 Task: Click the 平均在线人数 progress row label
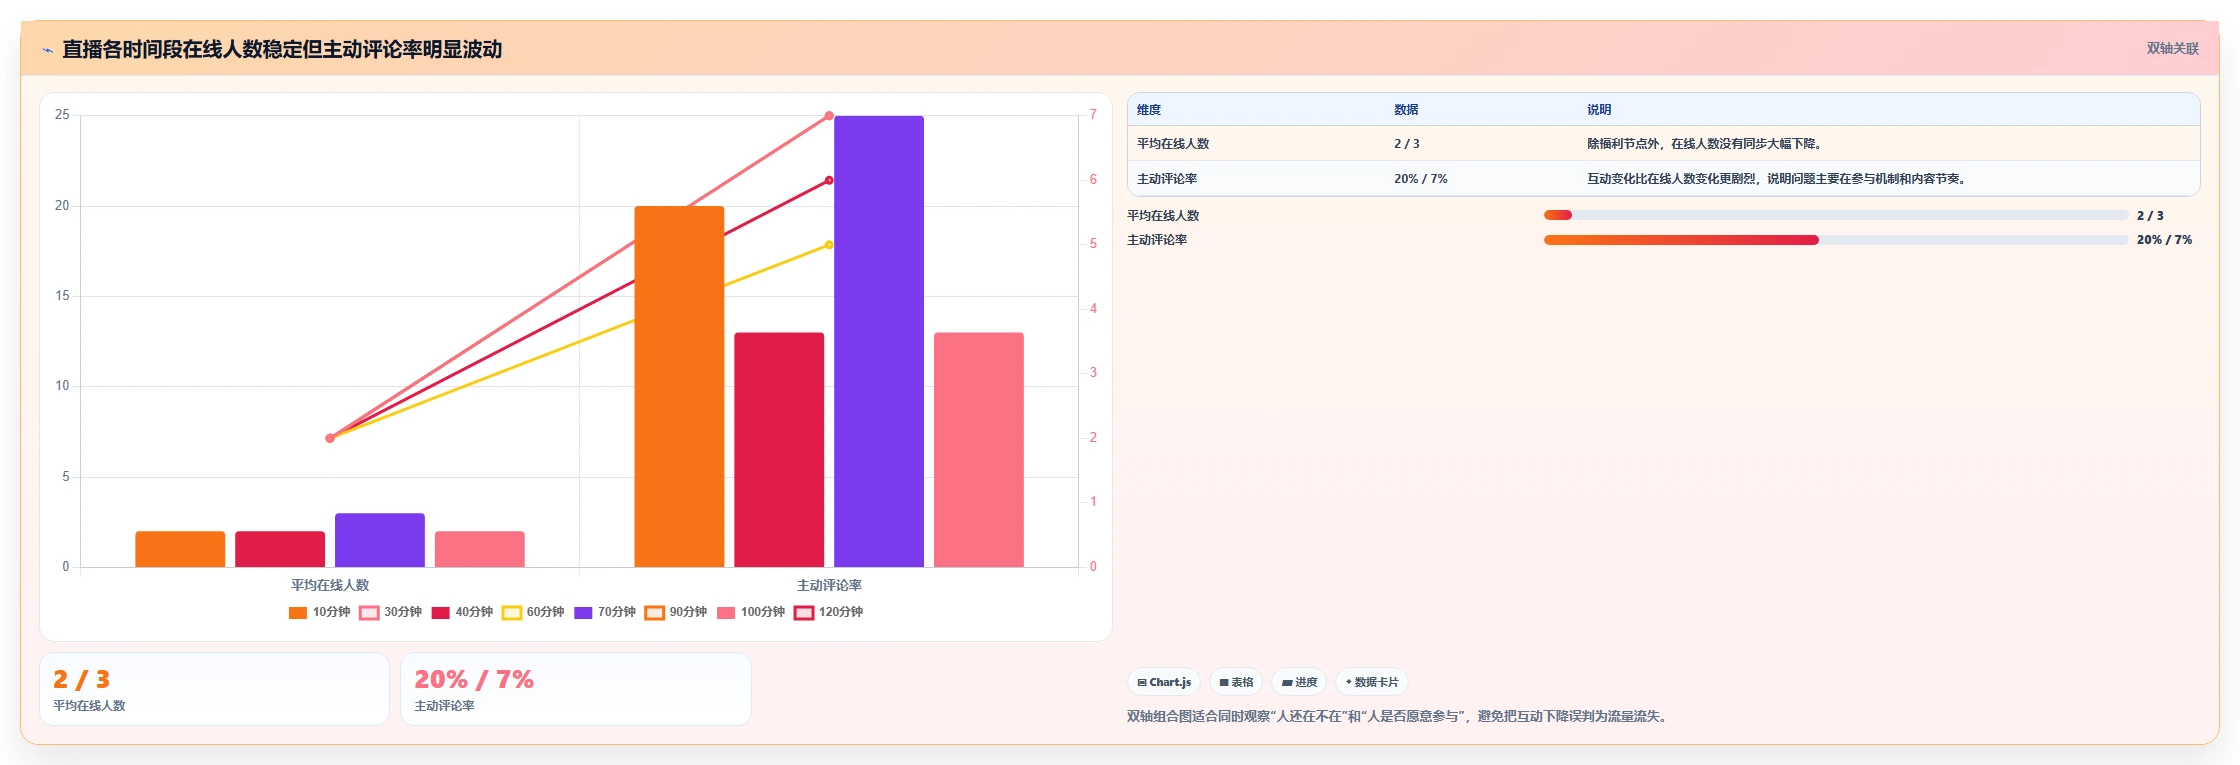tap(1163, 215)
